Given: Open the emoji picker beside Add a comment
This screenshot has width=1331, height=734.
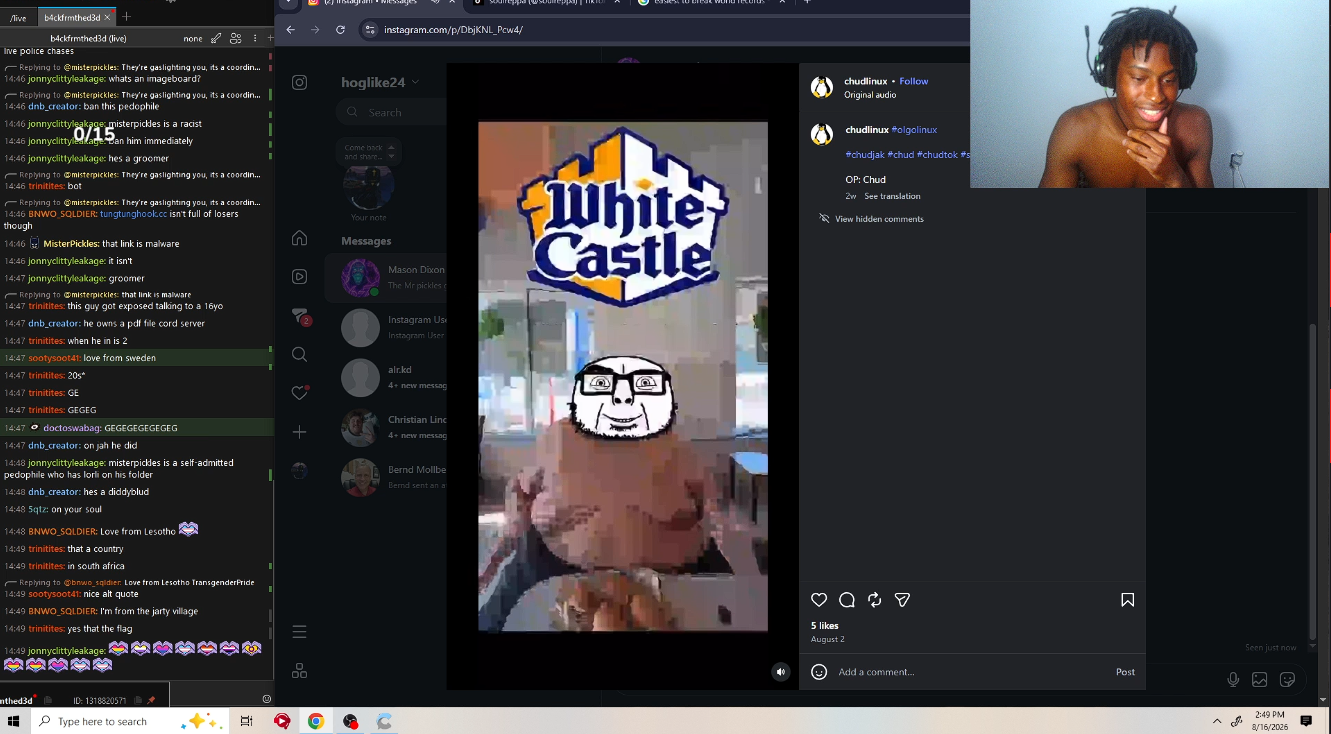Looking at the screenshot, I should point(819,672).
